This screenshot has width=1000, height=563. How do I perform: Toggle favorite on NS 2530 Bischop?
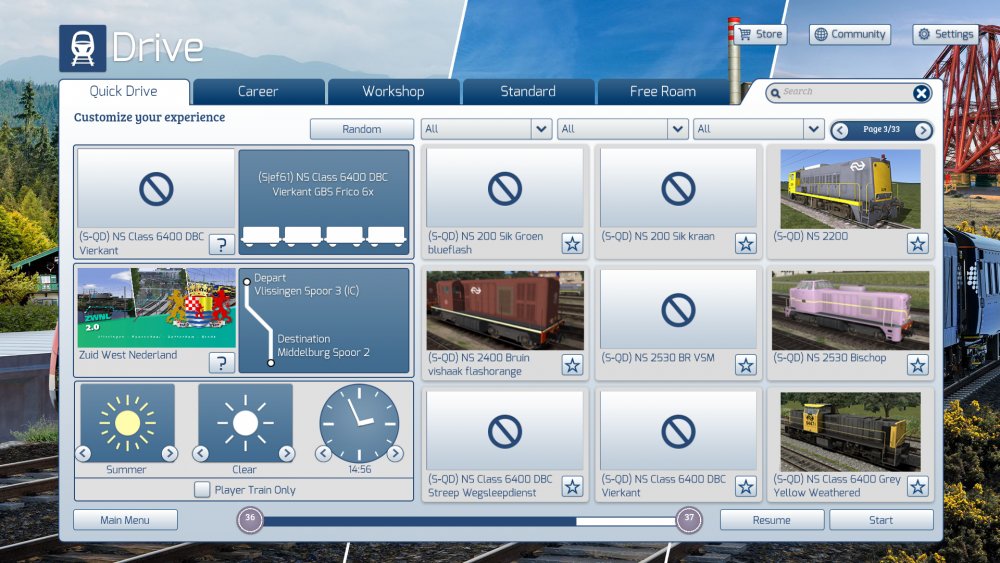pyautogui.click(x=918, y=365)
